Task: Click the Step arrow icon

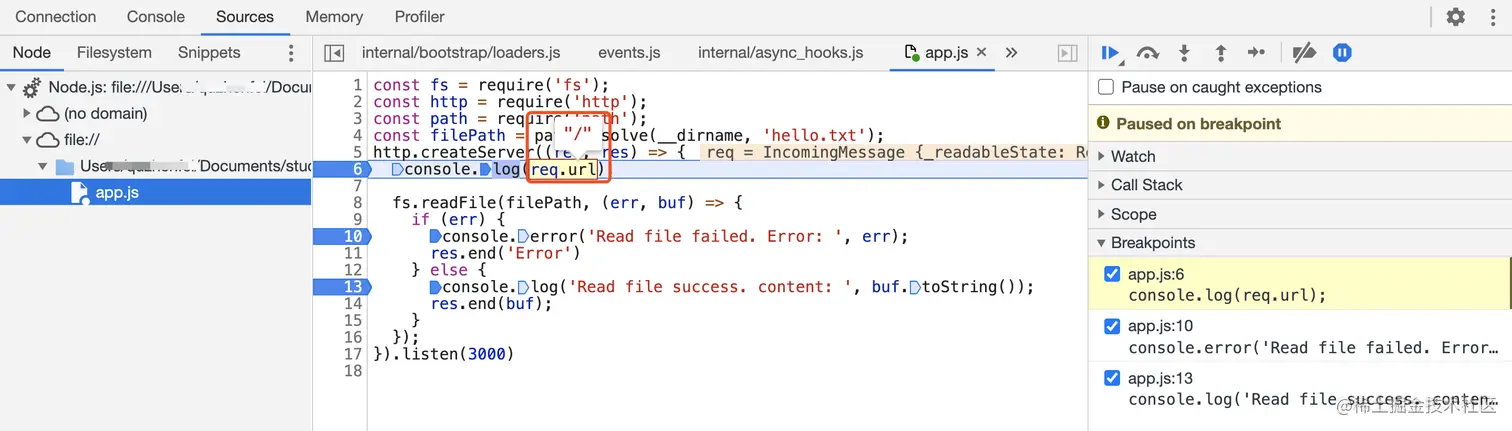Action: [1257, 53]
